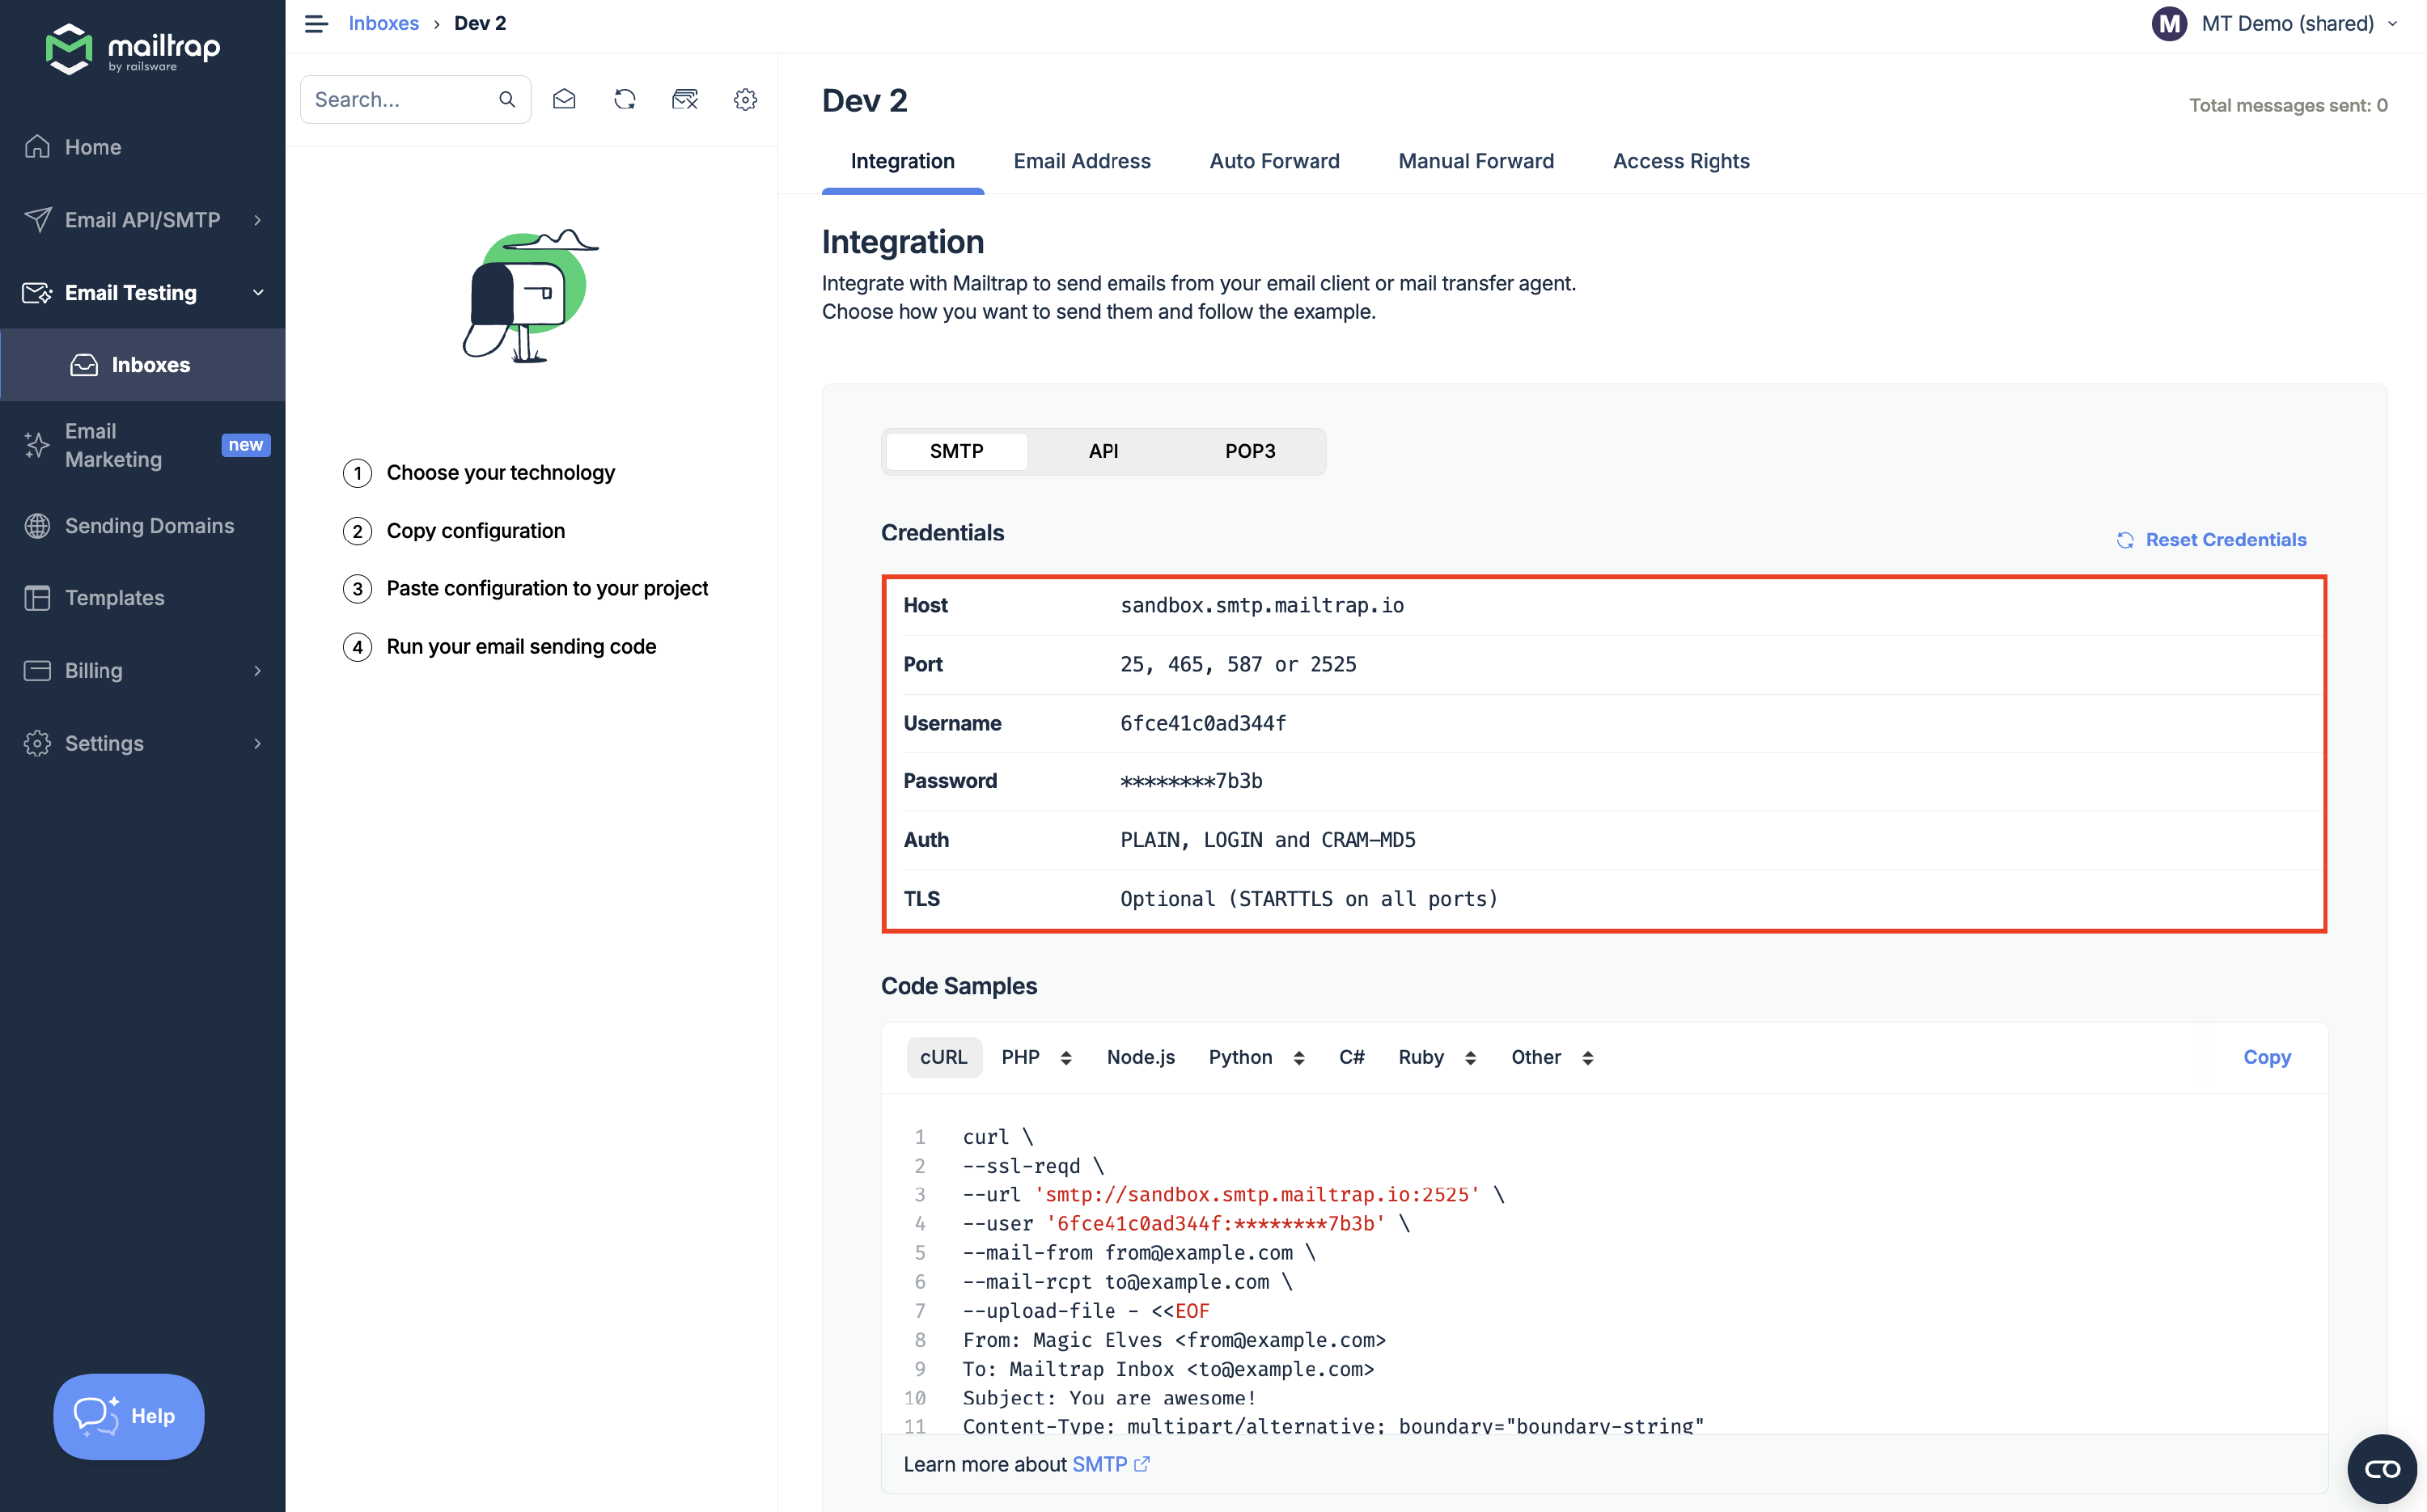
Task: Open Templates in sidebar
Action: point(114,598)
